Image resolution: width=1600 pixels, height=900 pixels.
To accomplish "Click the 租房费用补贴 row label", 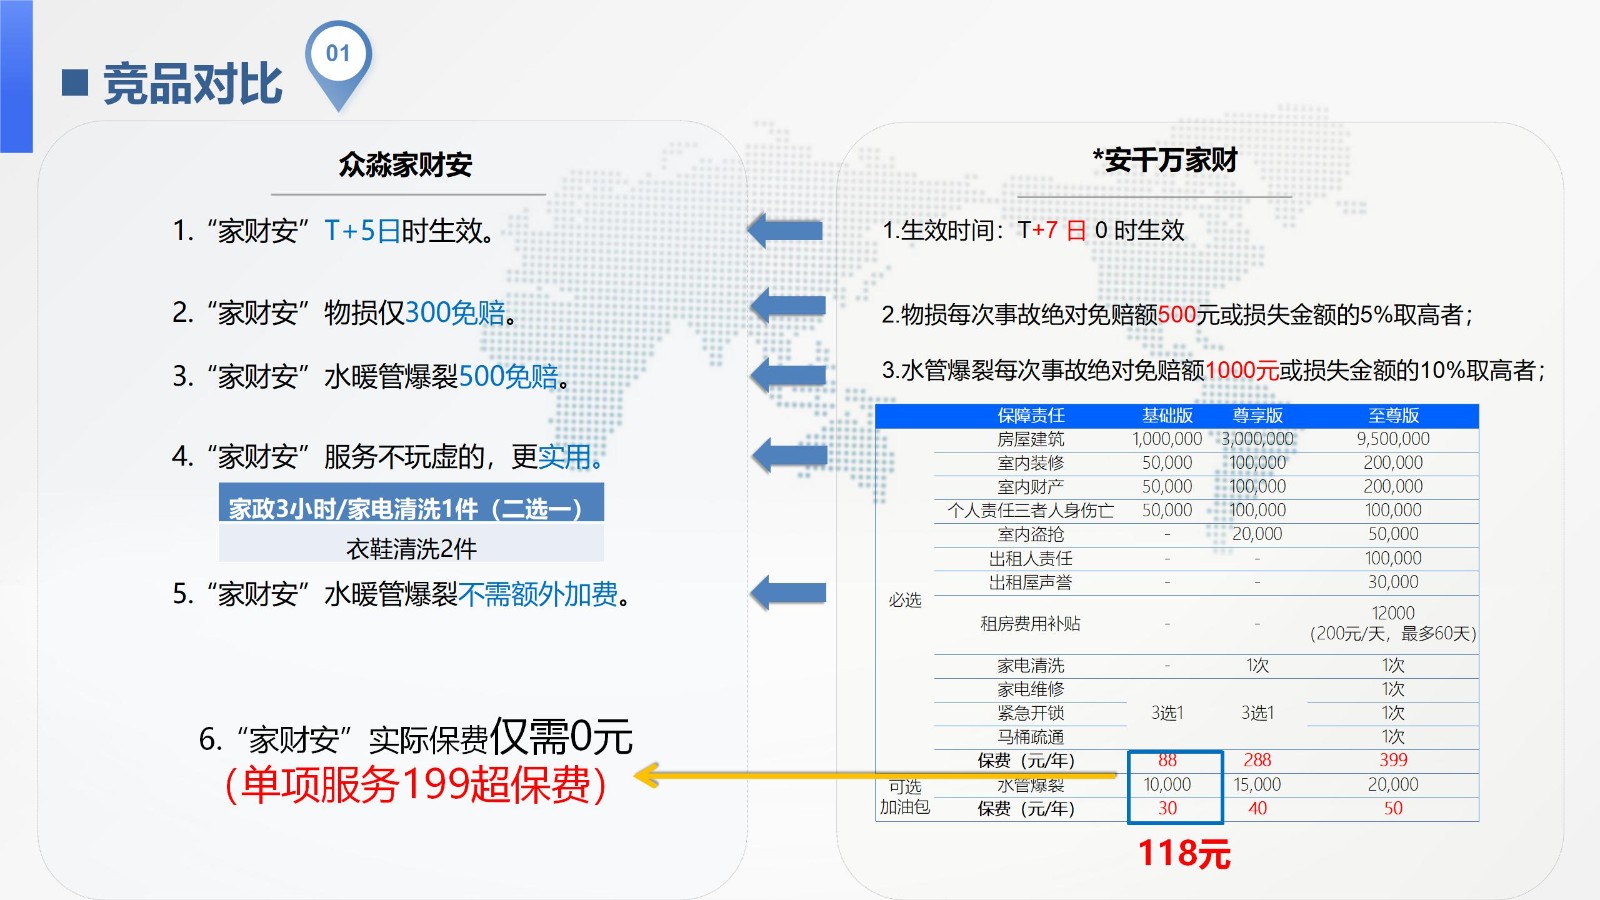I will point(1030,624).
